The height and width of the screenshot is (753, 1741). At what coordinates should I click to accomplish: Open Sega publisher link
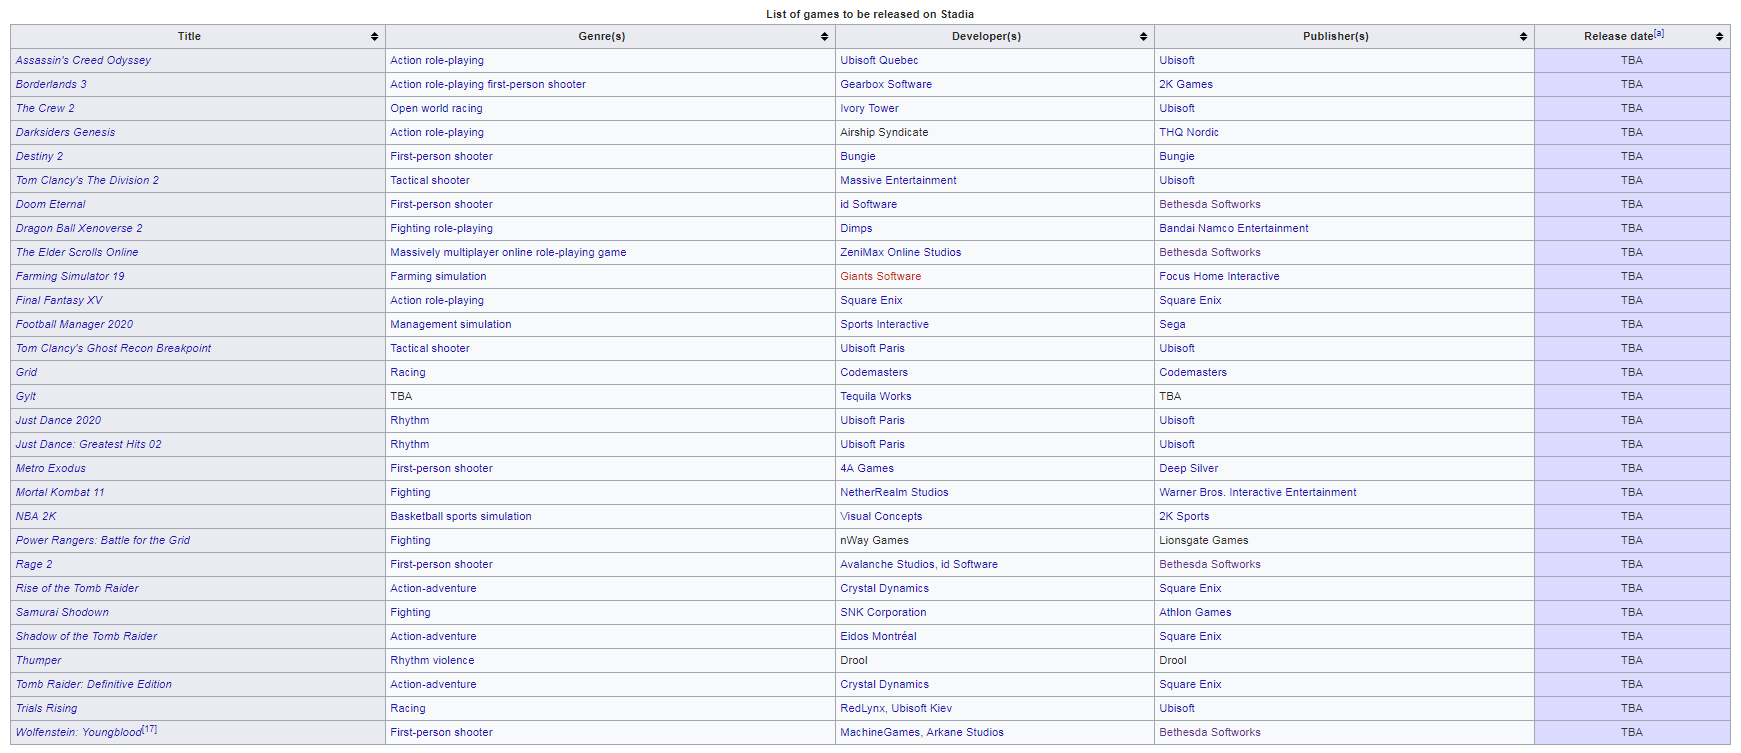pos(1172,324)
